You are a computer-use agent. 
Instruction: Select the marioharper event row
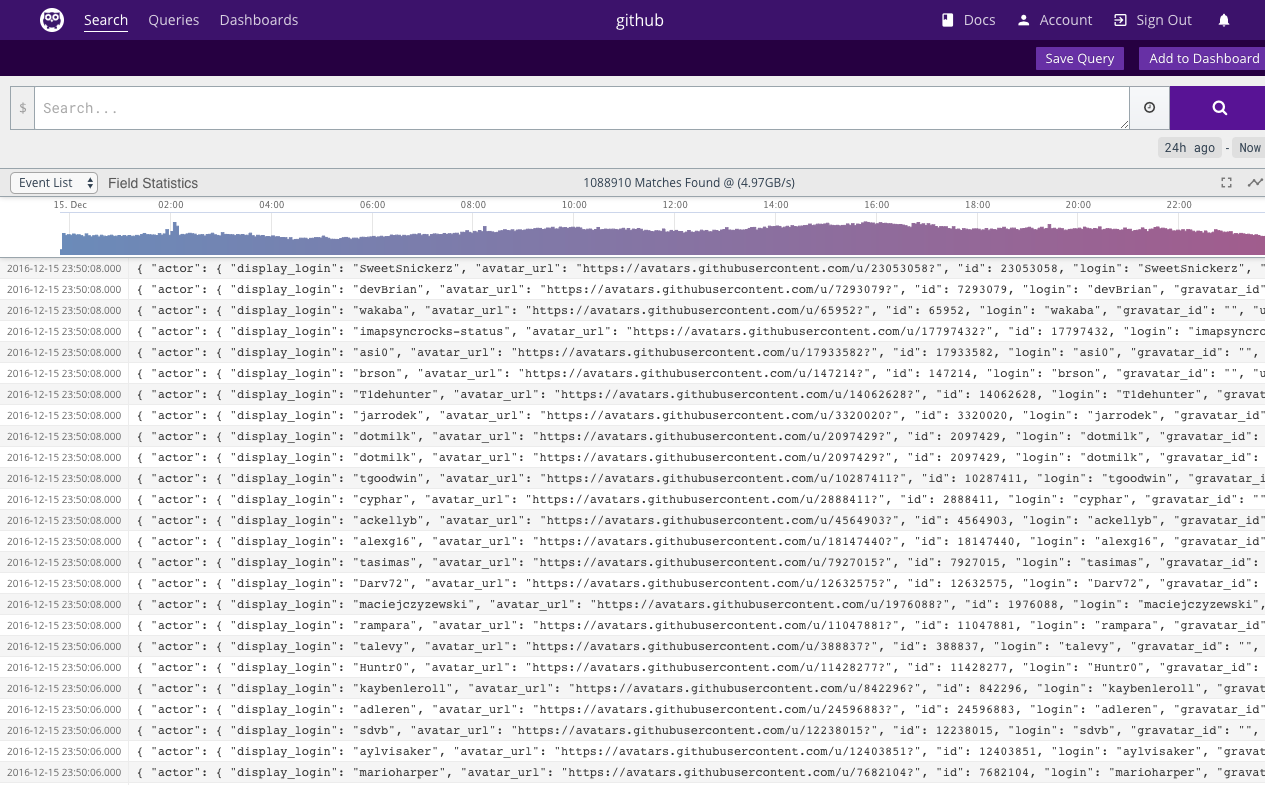[x=632, y=772]
